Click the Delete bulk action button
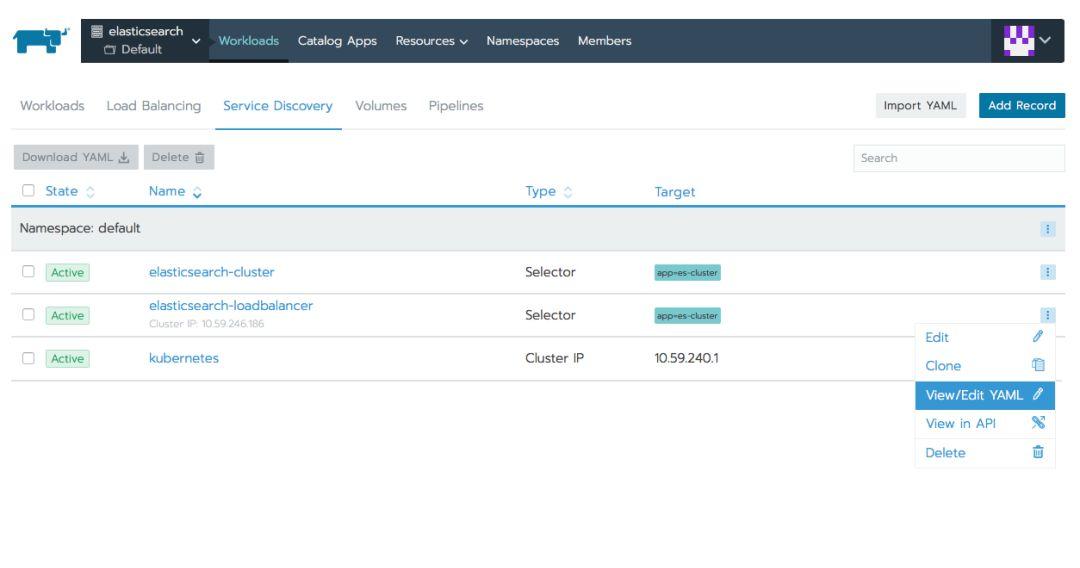This screenshot has width=1080, height=568. pyautogui.click(x=179, y=157)
